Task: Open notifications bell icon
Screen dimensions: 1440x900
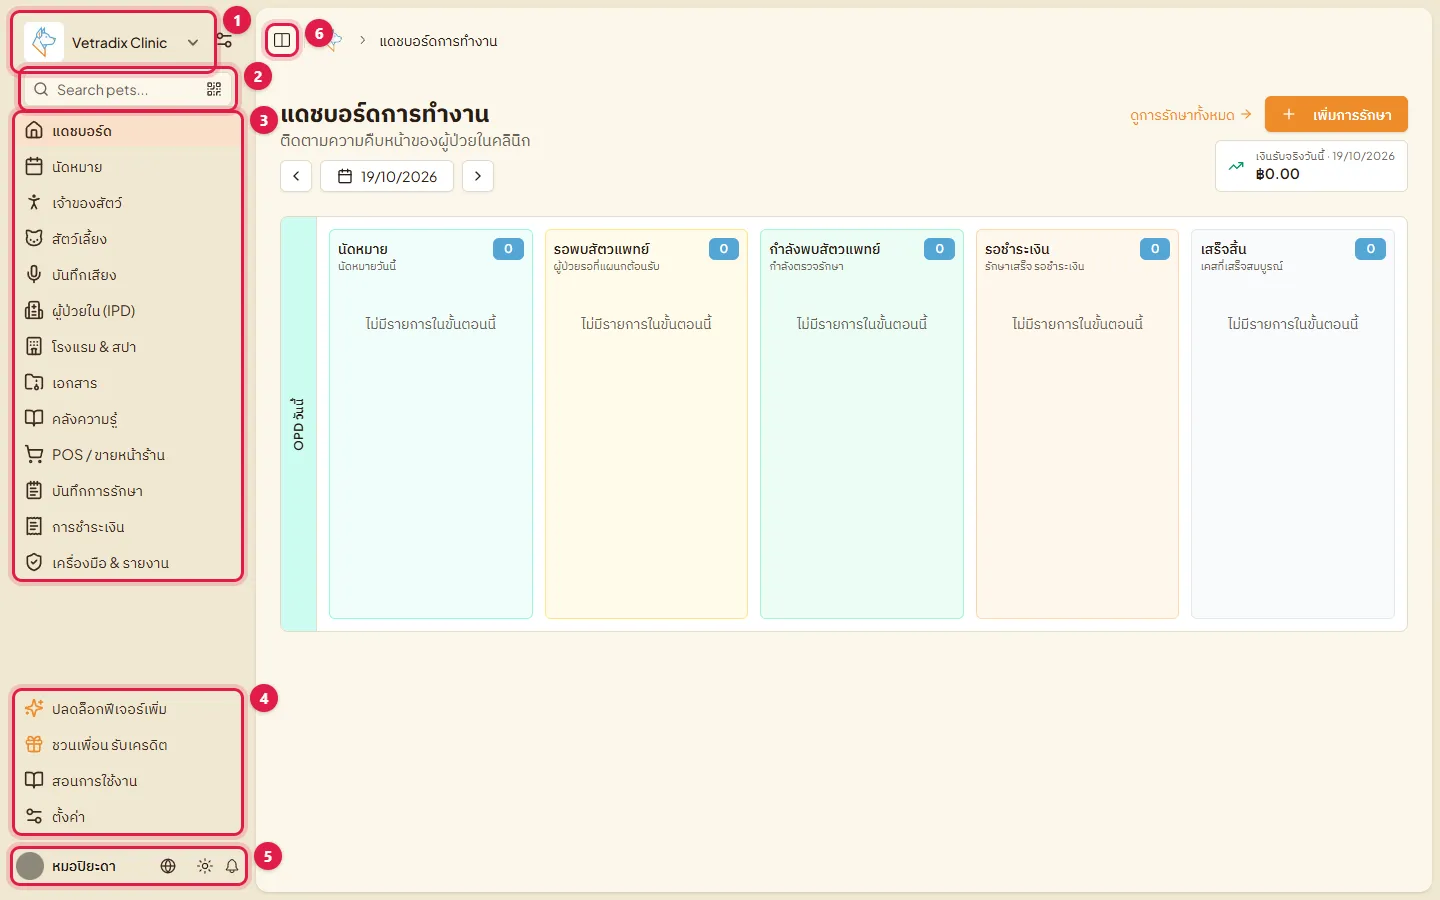Action: coord(232,866)
